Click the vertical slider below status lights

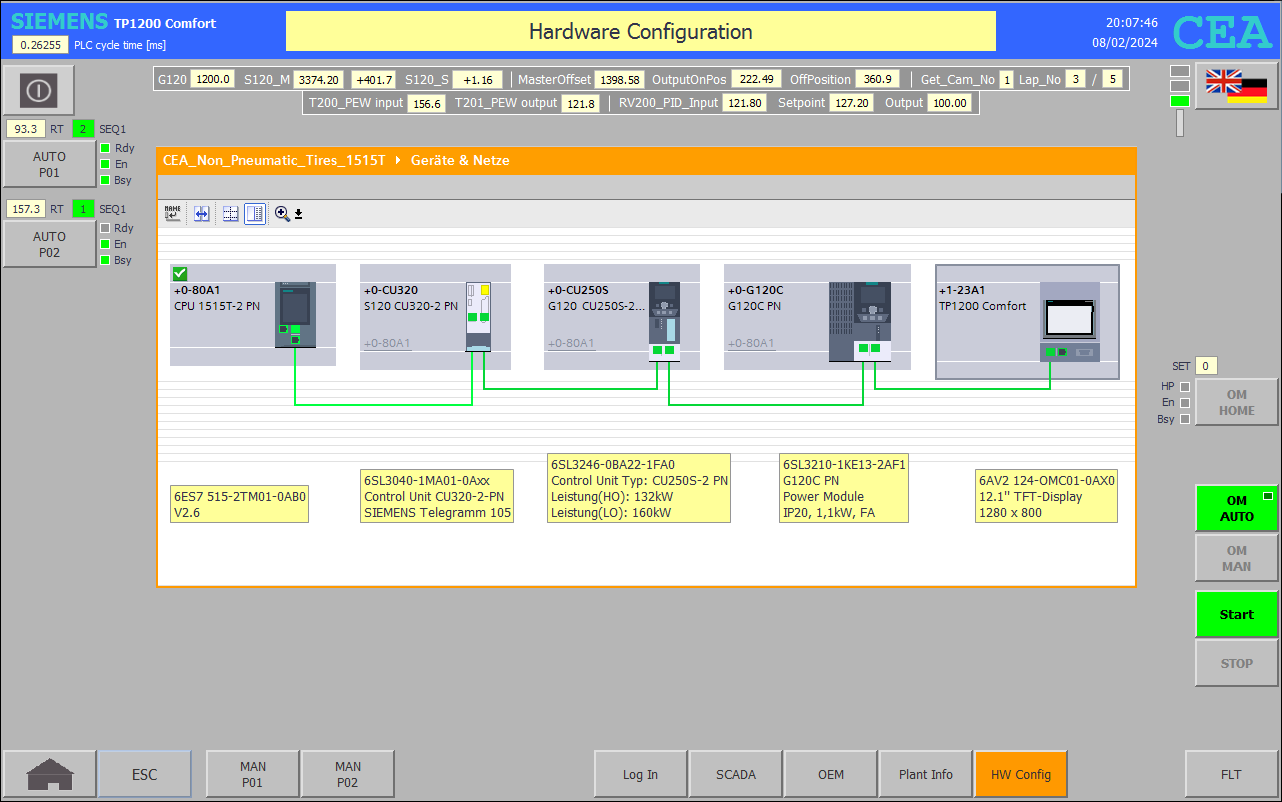pos(1180,122)
